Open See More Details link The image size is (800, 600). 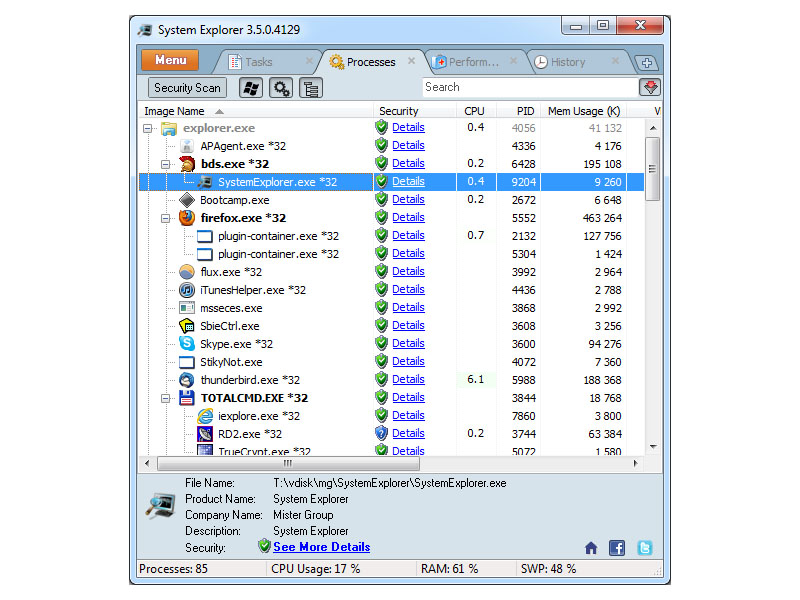pyautogui.click(x=321, y=547)
